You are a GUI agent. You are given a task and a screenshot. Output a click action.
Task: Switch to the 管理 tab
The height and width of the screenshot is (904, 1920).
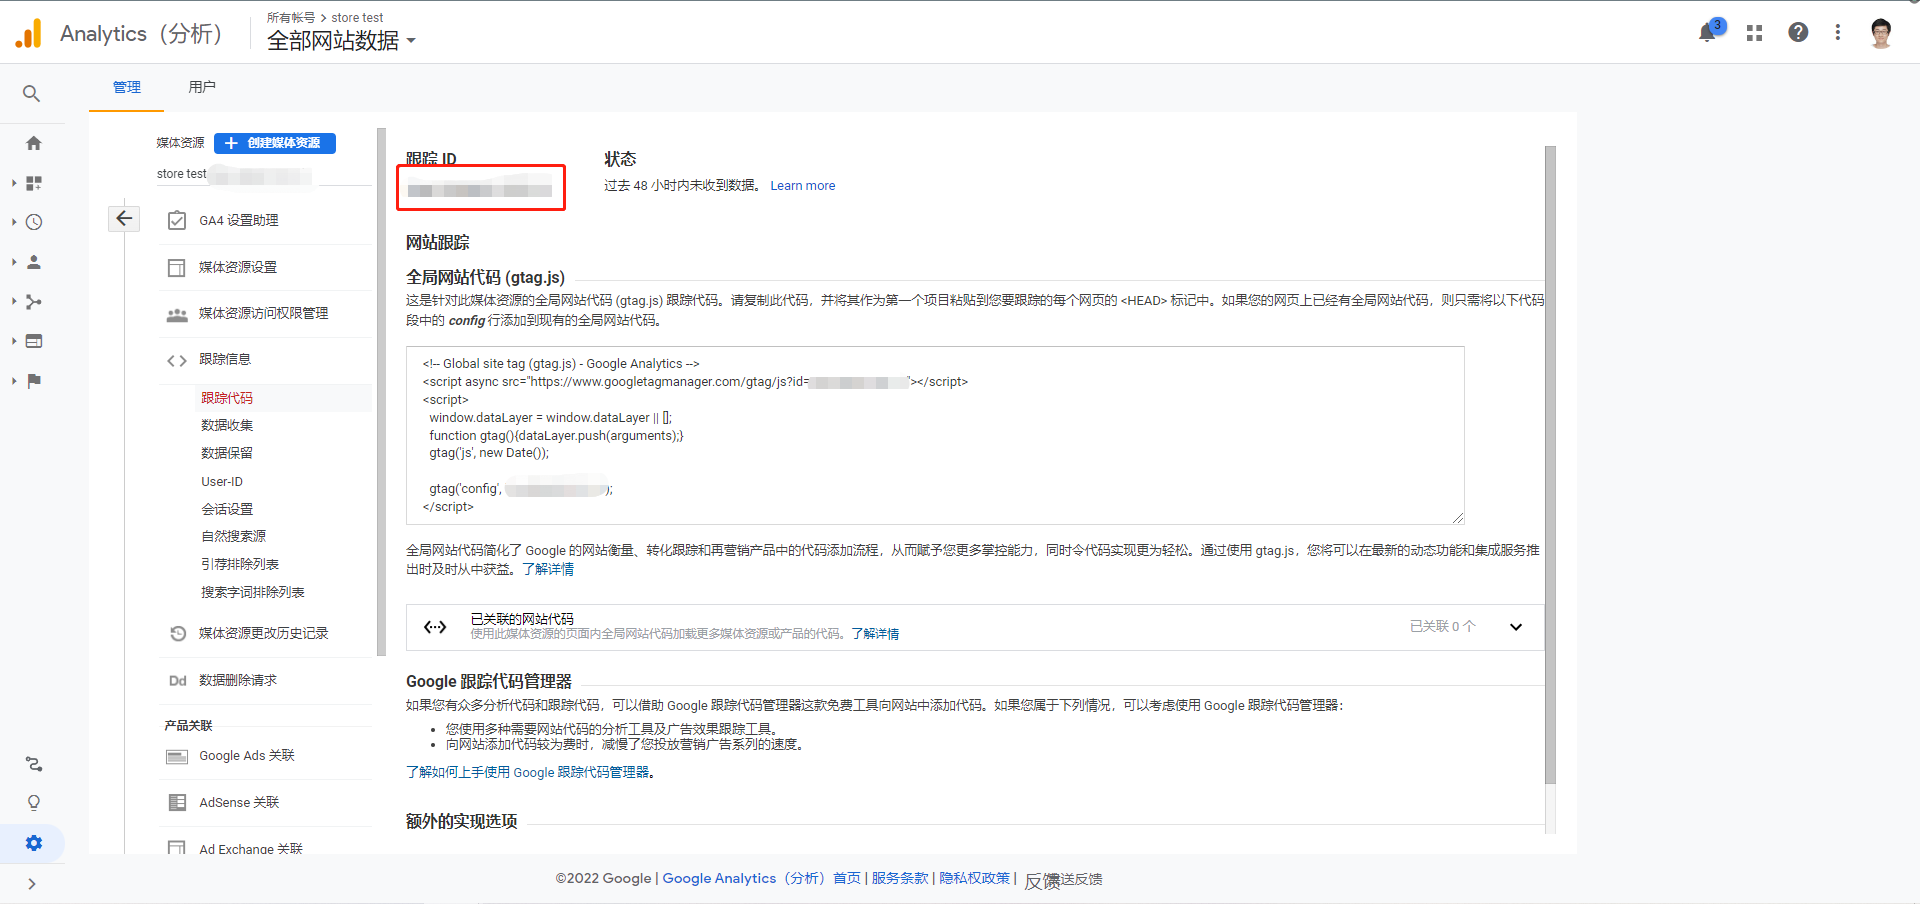(127, 87)
